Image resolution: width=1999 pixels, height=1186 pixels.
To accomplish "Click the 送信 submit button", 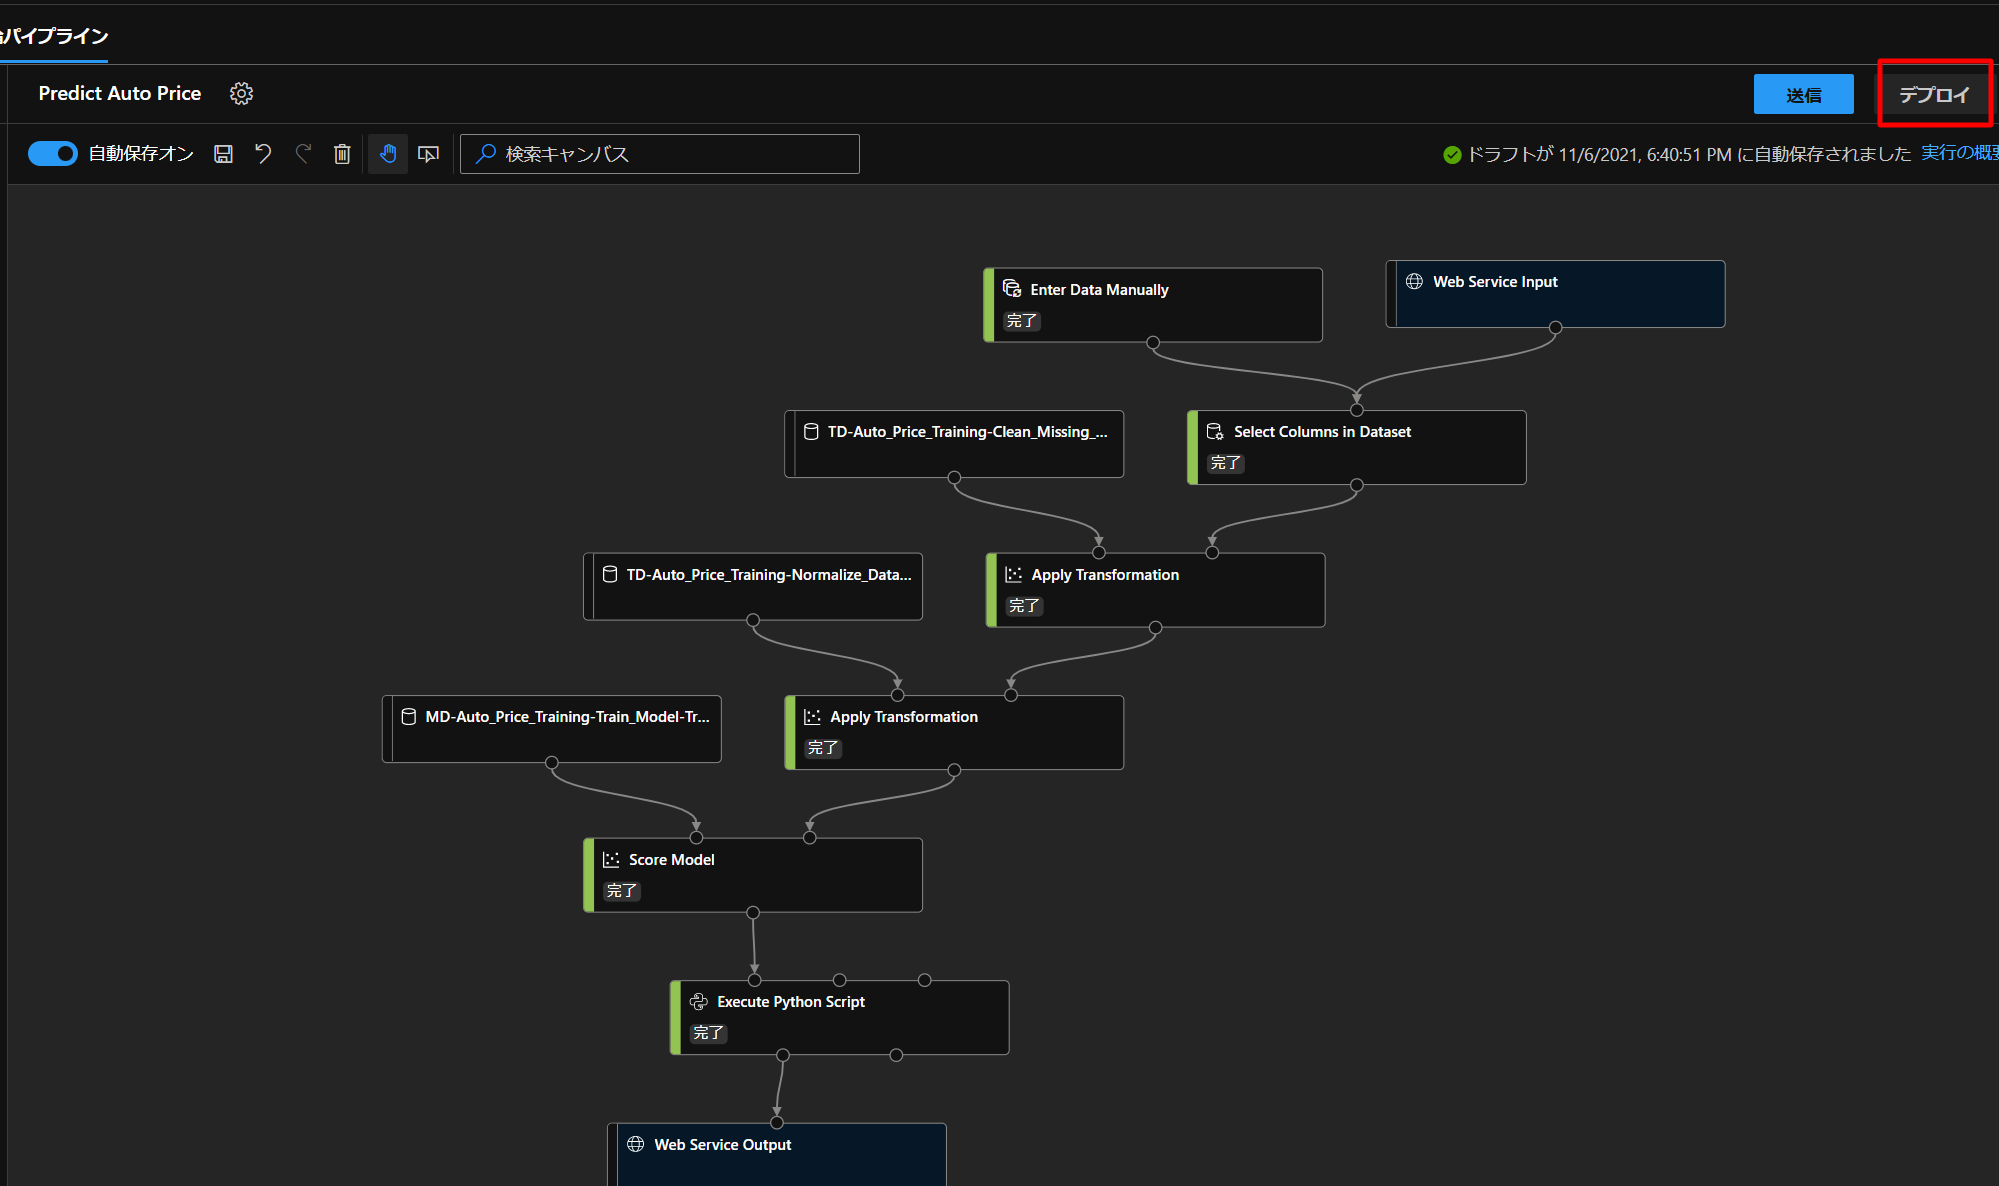I will (x=1803, y=95).
